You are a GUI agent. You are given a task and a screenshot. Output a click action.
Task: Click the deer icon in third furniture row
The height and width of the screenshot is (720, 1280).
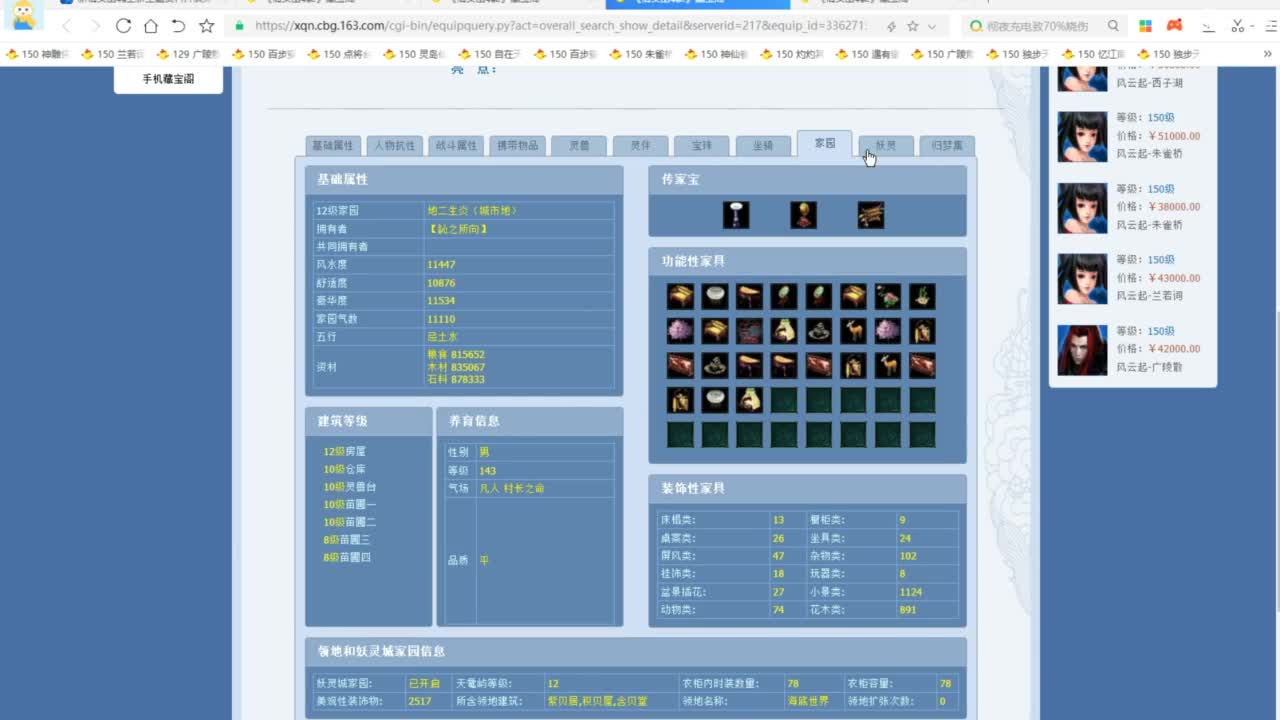[888, 365]
